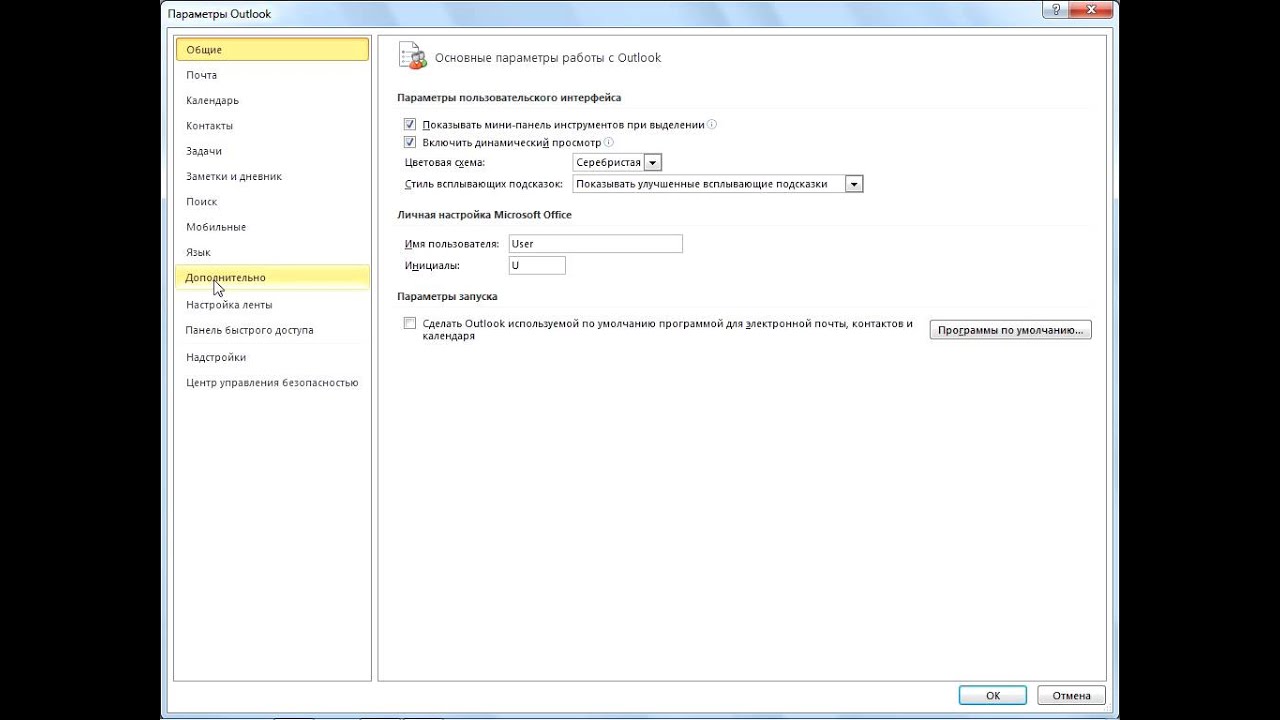Select the Язык category

(272, 252)
